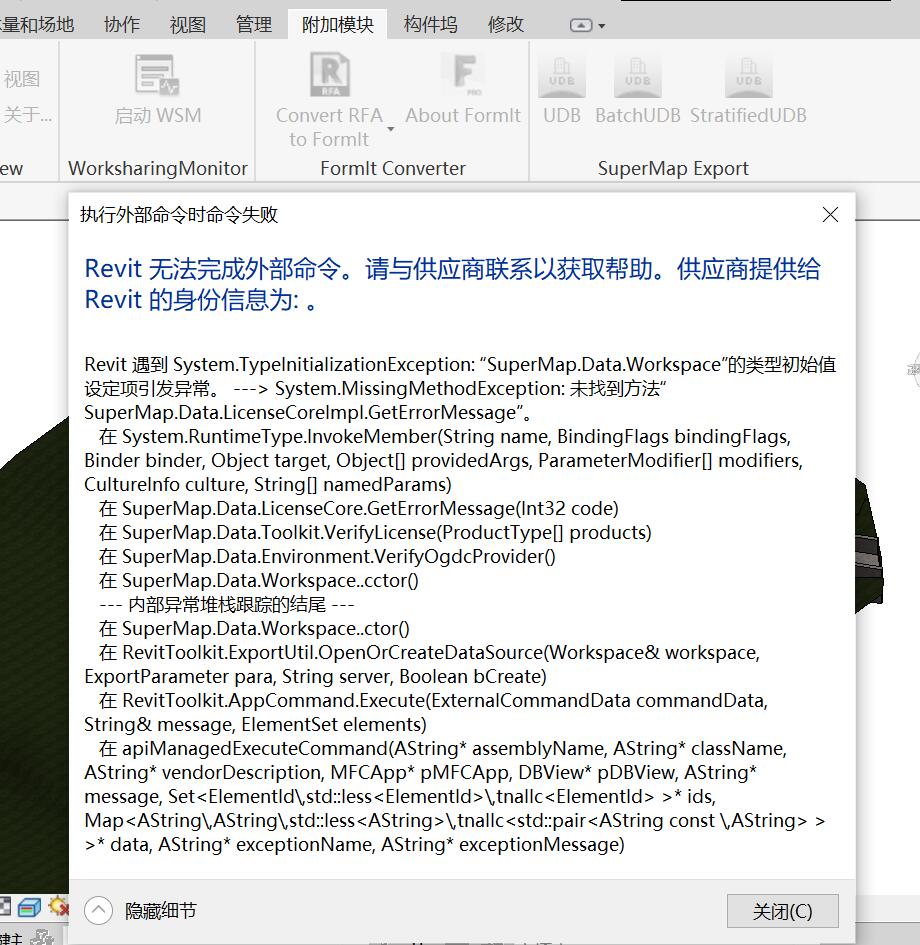Click the 视图 button in the left ribbon panel
Image resolution: width=920 pixels, height=945 pixels.
click(22, 79)
